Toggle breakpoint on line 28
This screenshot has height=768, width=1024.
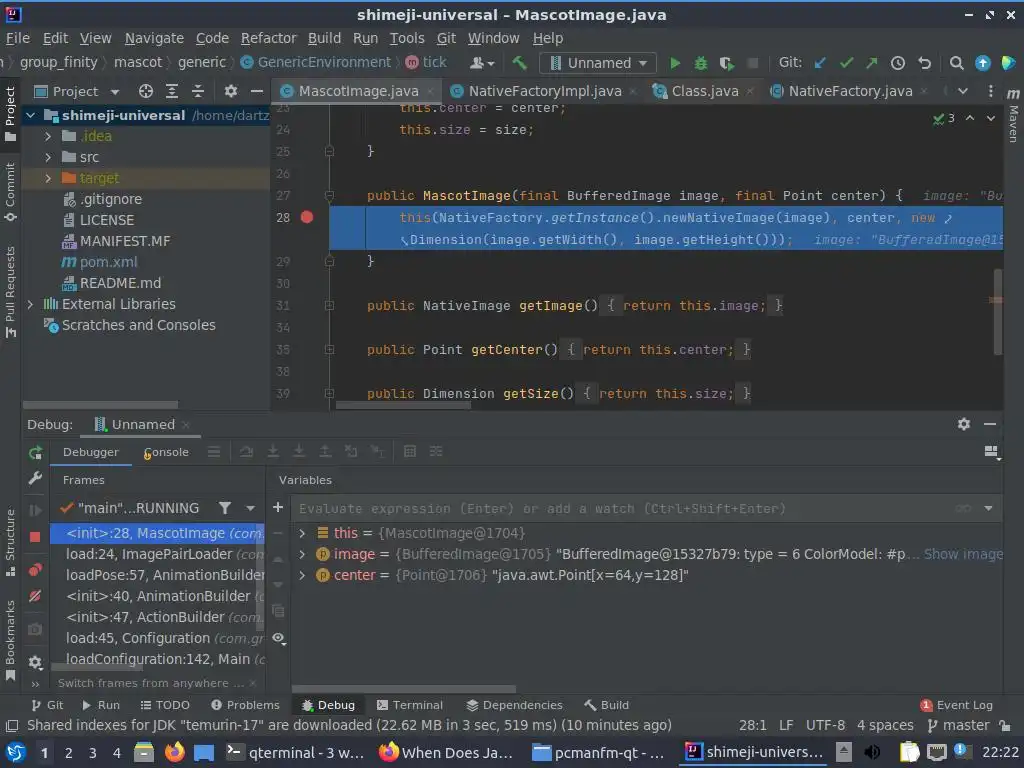[x=307, y=217]
